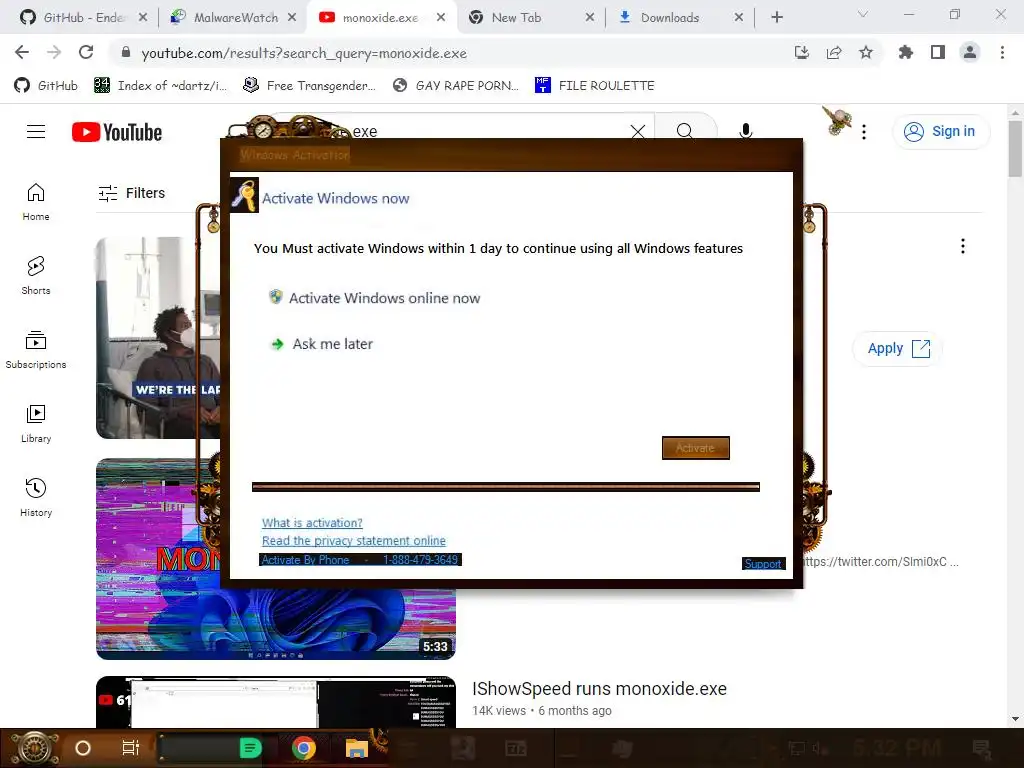Viewport: 1024px width, 768px height.
Task: Open the ishowspeed runs monoxide.exe video title
Action: (x=599, y=689)
